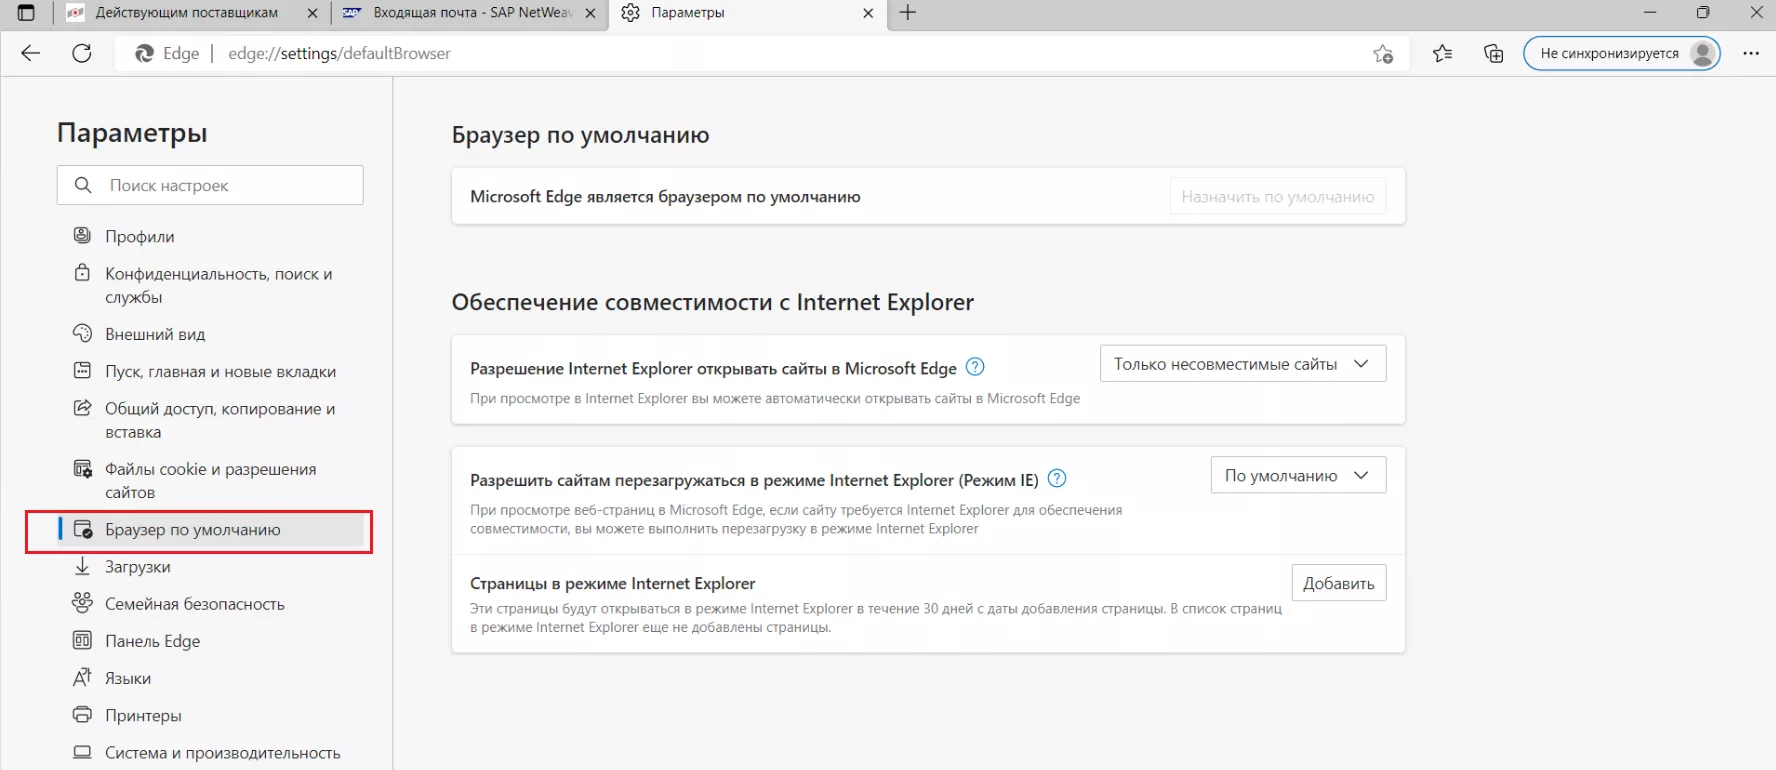Click the Система и производительность icon
1776x770 pixels.
click(82, 752)
